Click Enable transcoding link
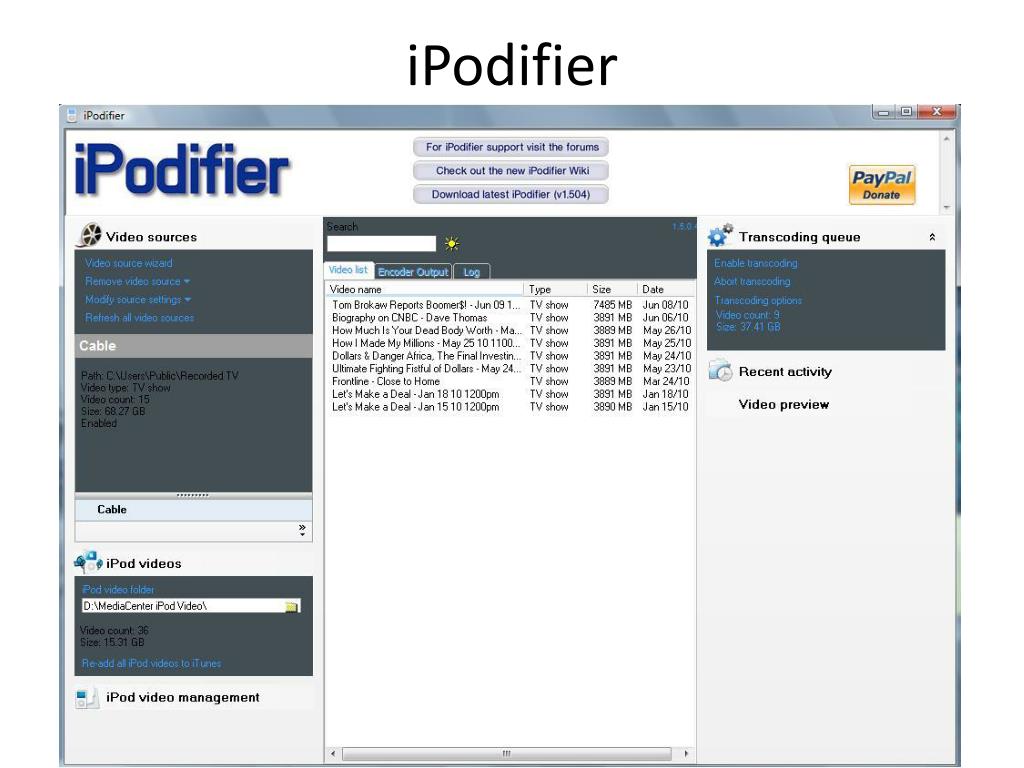Image resolution: width=1024 pixels, height=768 pixels. 756,263
